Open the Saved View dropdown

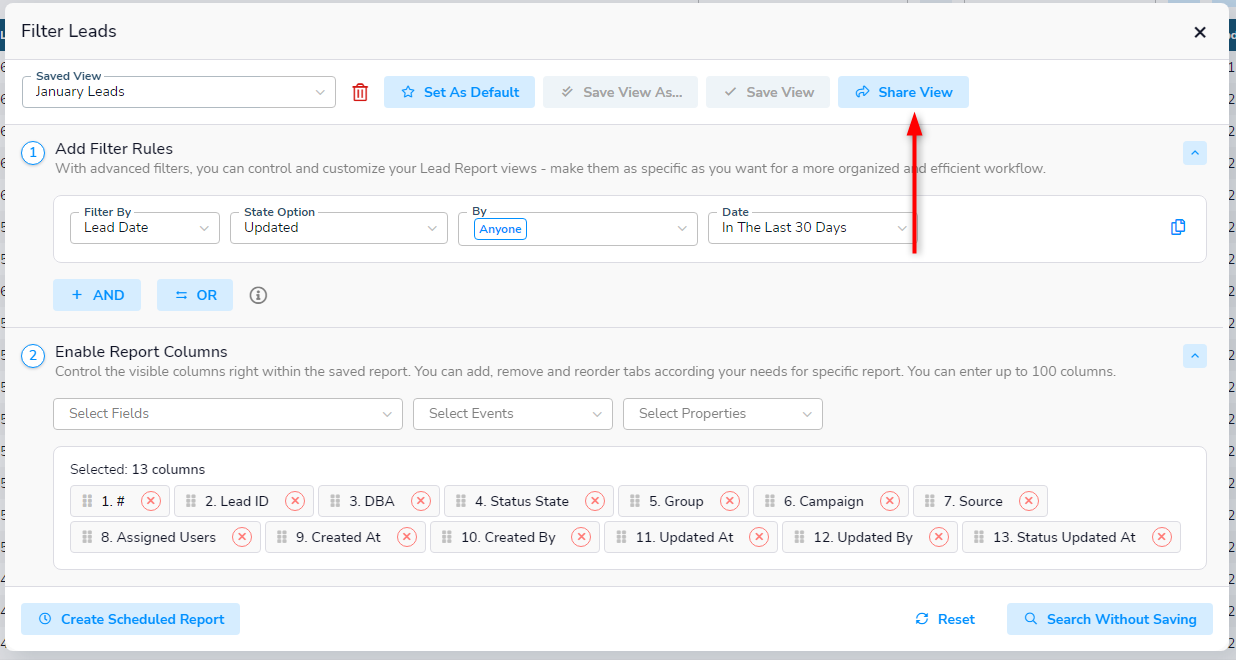pyautogui.click(x=180, y=92)
